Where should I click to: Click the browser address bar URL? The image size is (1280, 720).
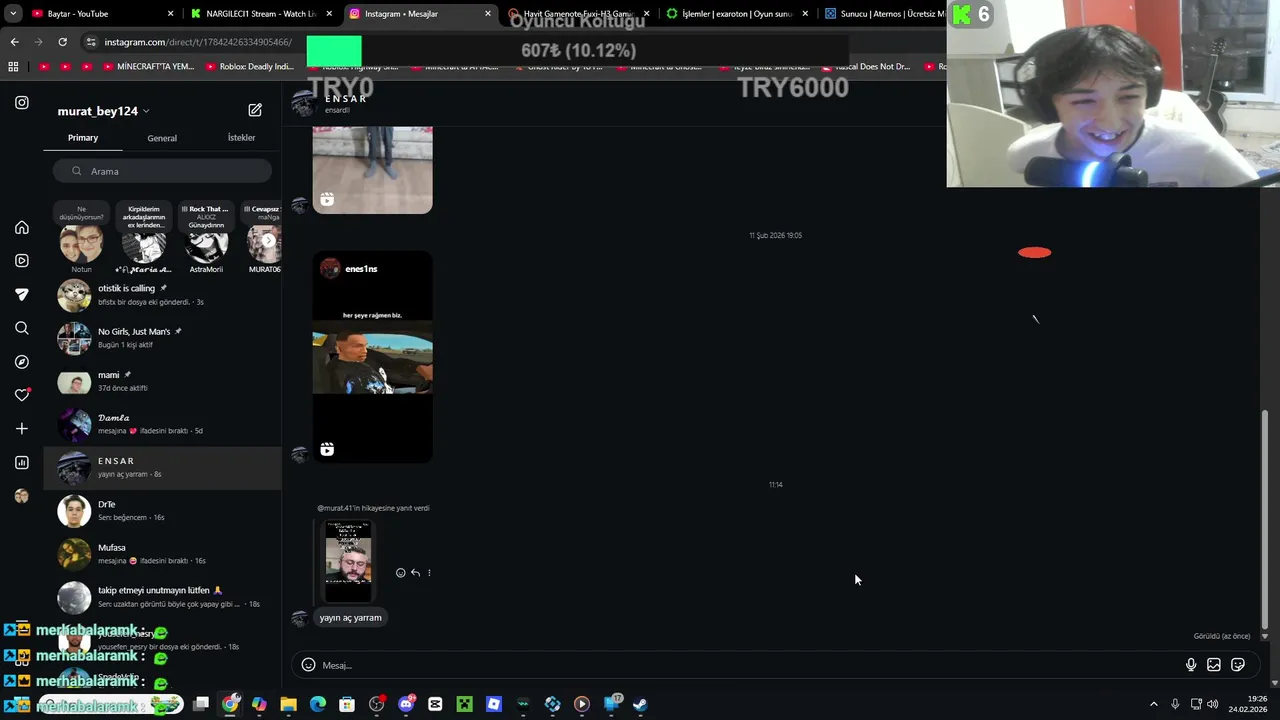coord(198,42)
